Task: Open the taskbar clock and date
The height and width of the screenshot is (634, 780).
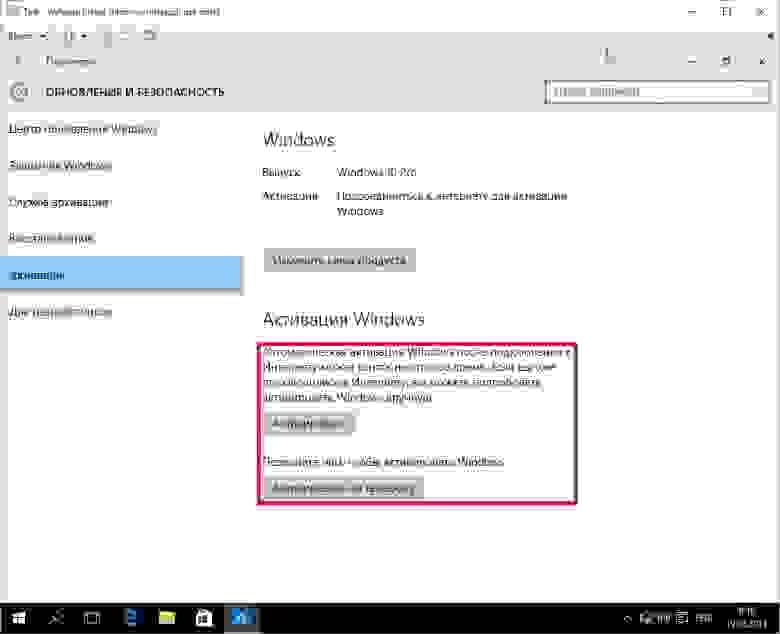Action: 748,618
